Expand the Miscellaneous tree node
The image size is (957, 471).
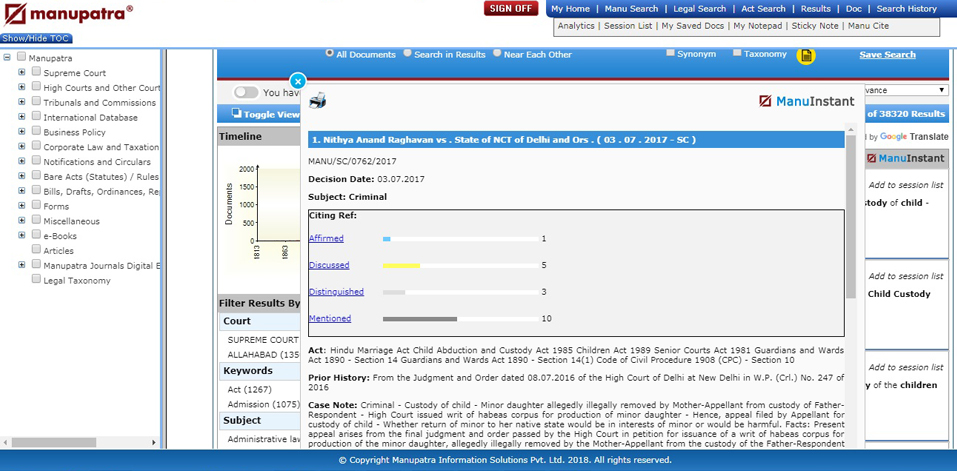click(21, 220)
